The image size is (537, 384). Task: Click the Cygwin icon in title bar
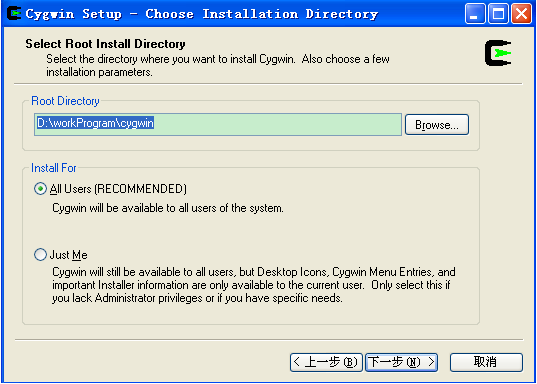pos(14,13)
